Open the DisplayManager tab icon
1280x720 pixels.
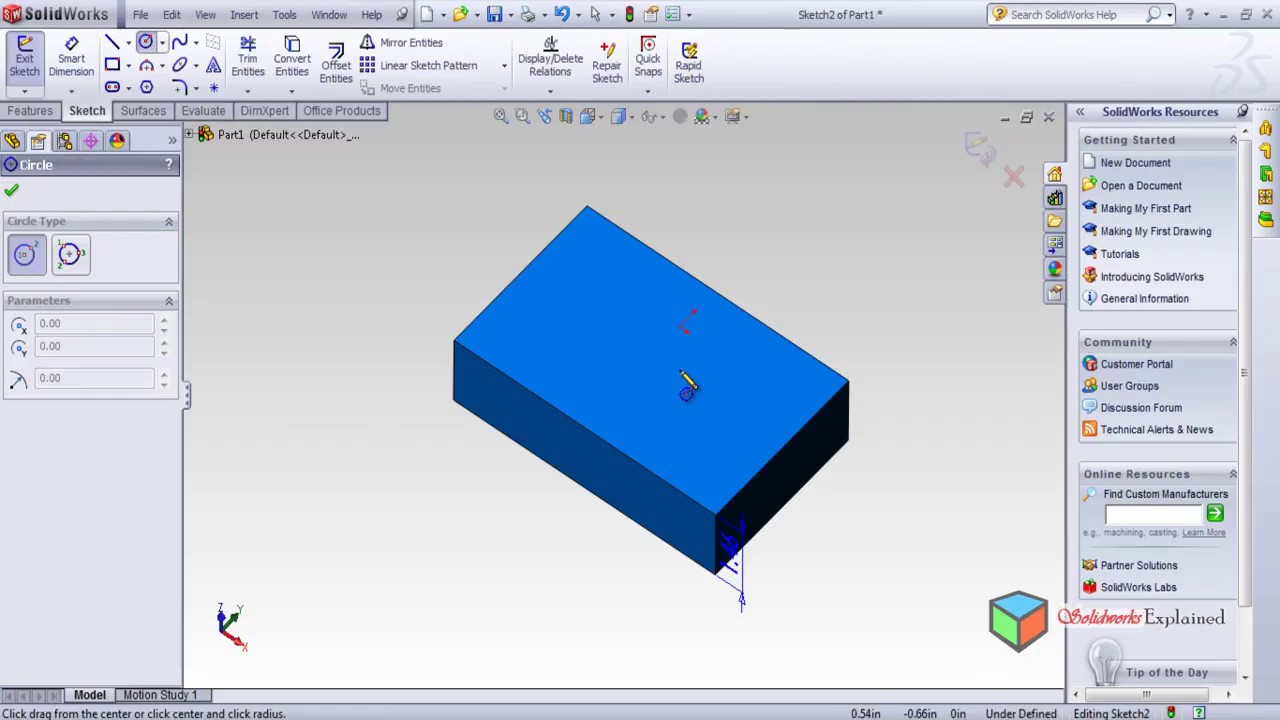(116, 141)
